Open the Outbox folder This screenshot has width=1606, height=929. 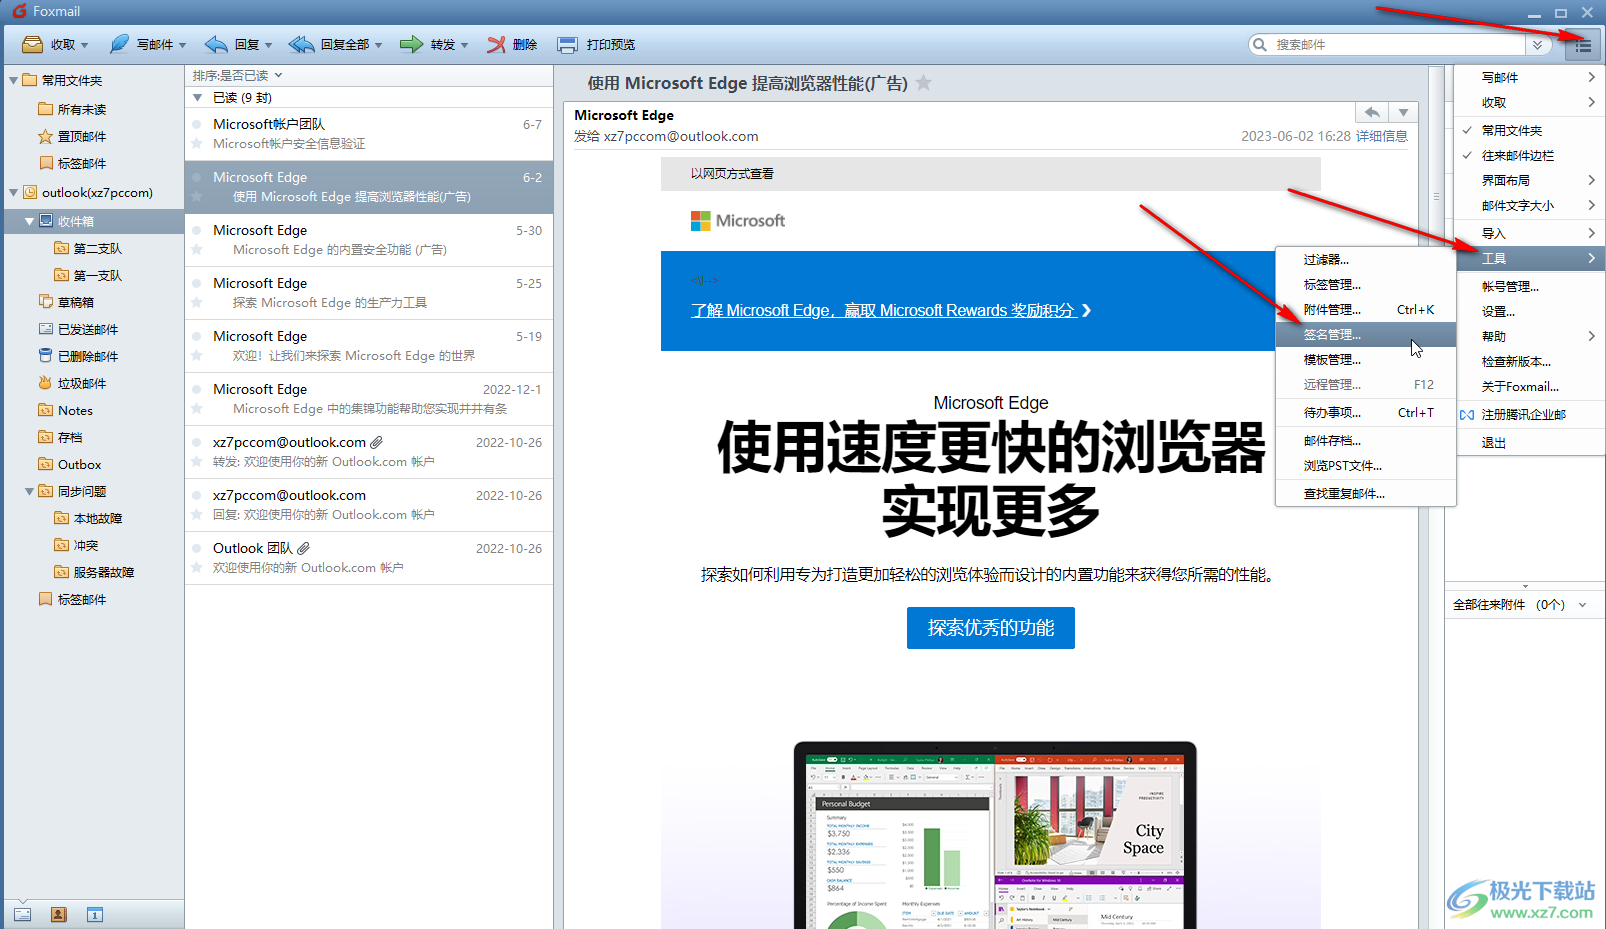(x=79, y=464)
